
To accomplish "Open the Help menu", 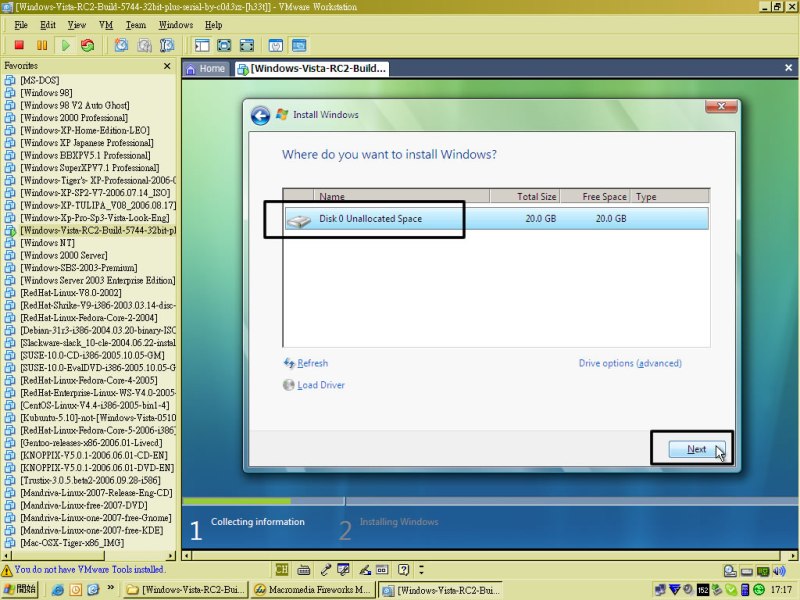I will click(x=213, y=25).
